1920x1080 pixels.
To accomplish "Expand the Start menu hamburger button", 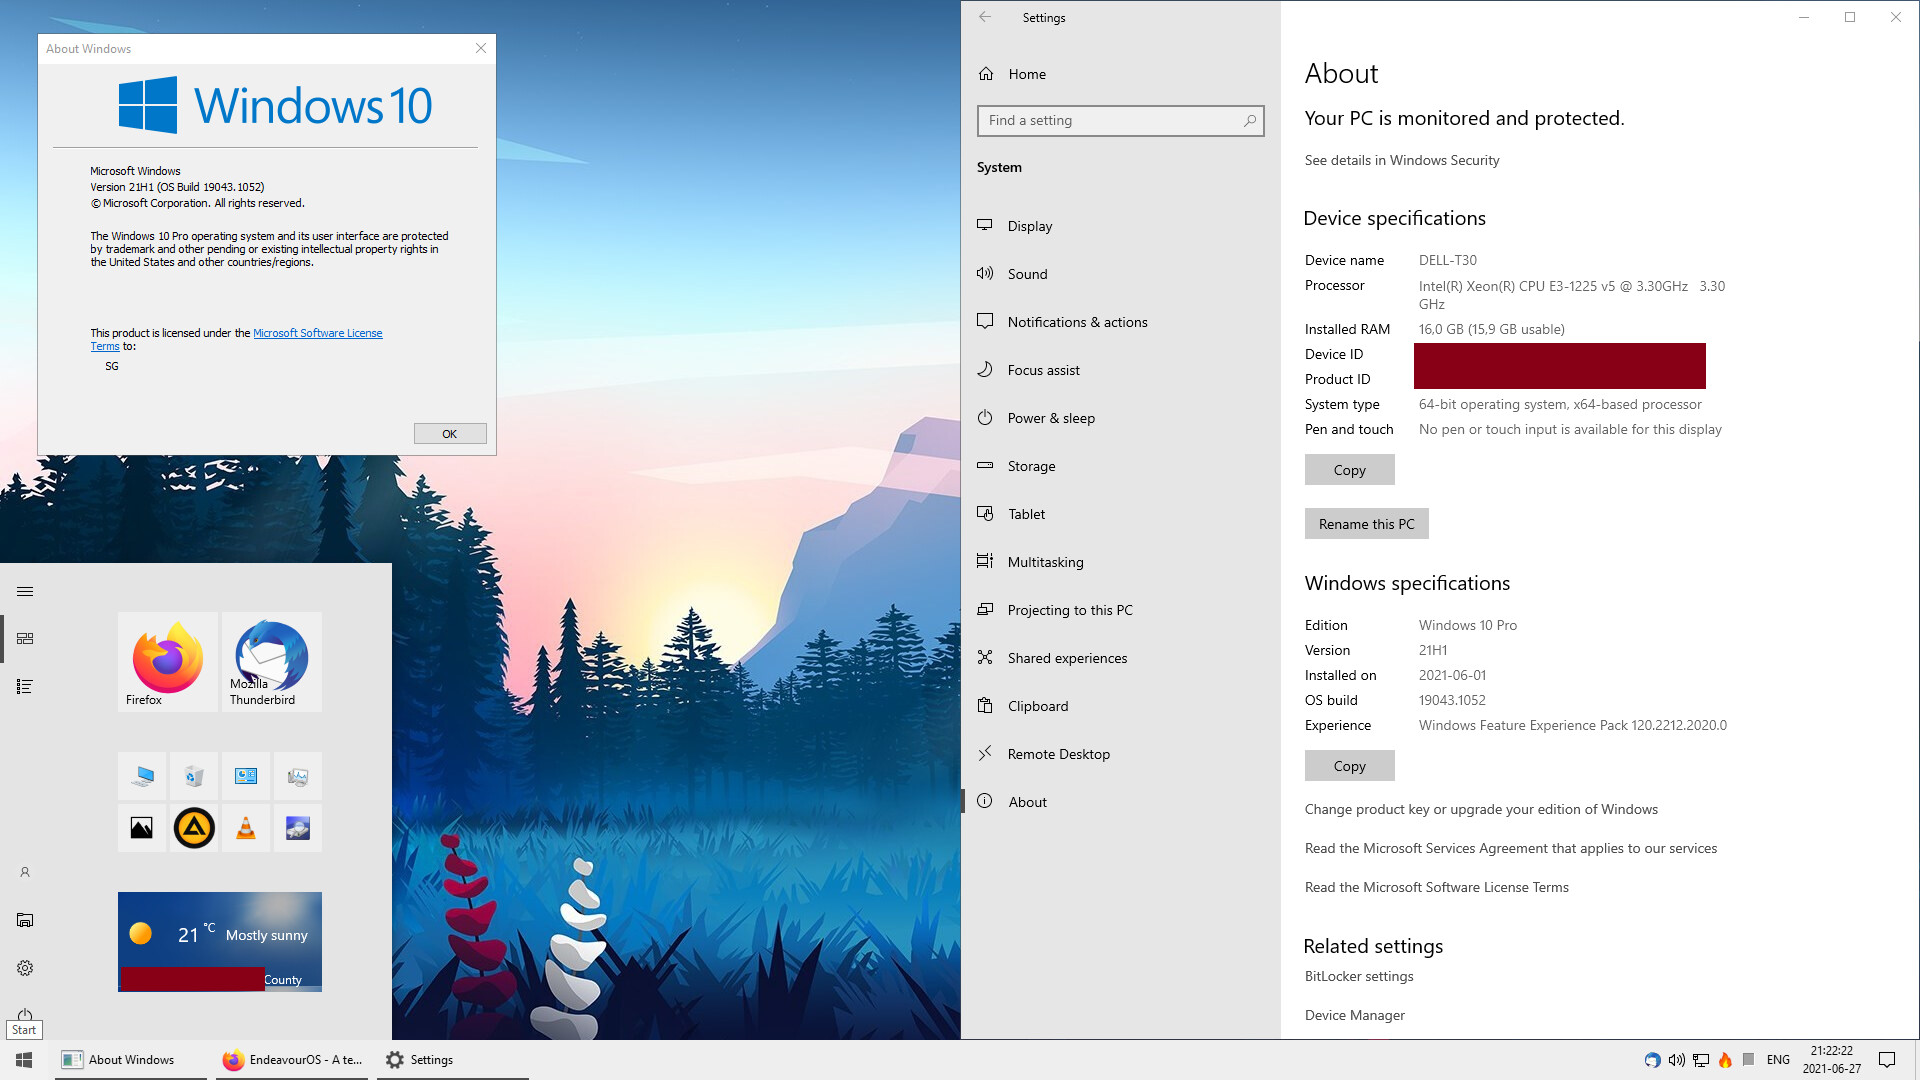I will (x=25, y=592).
